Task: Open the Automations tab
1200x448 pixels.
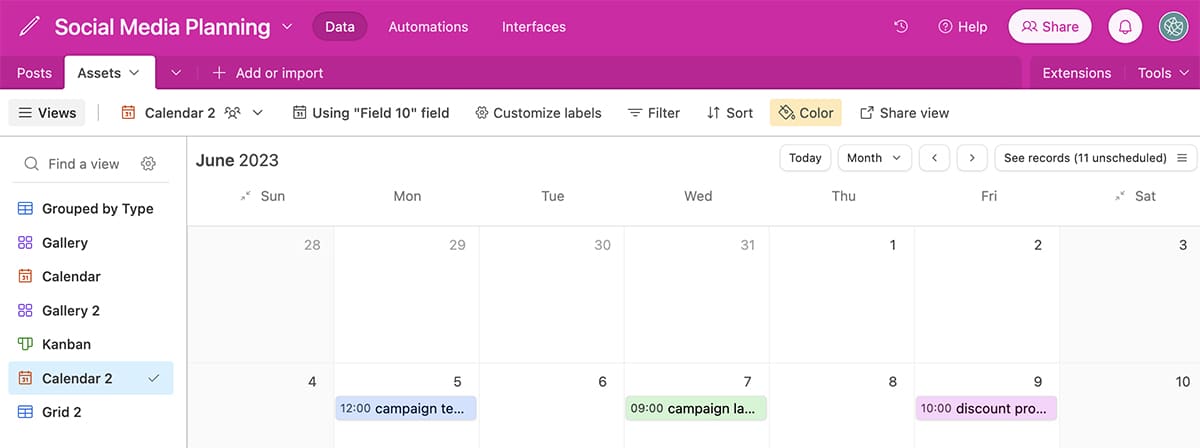Action: pos(428,27)
